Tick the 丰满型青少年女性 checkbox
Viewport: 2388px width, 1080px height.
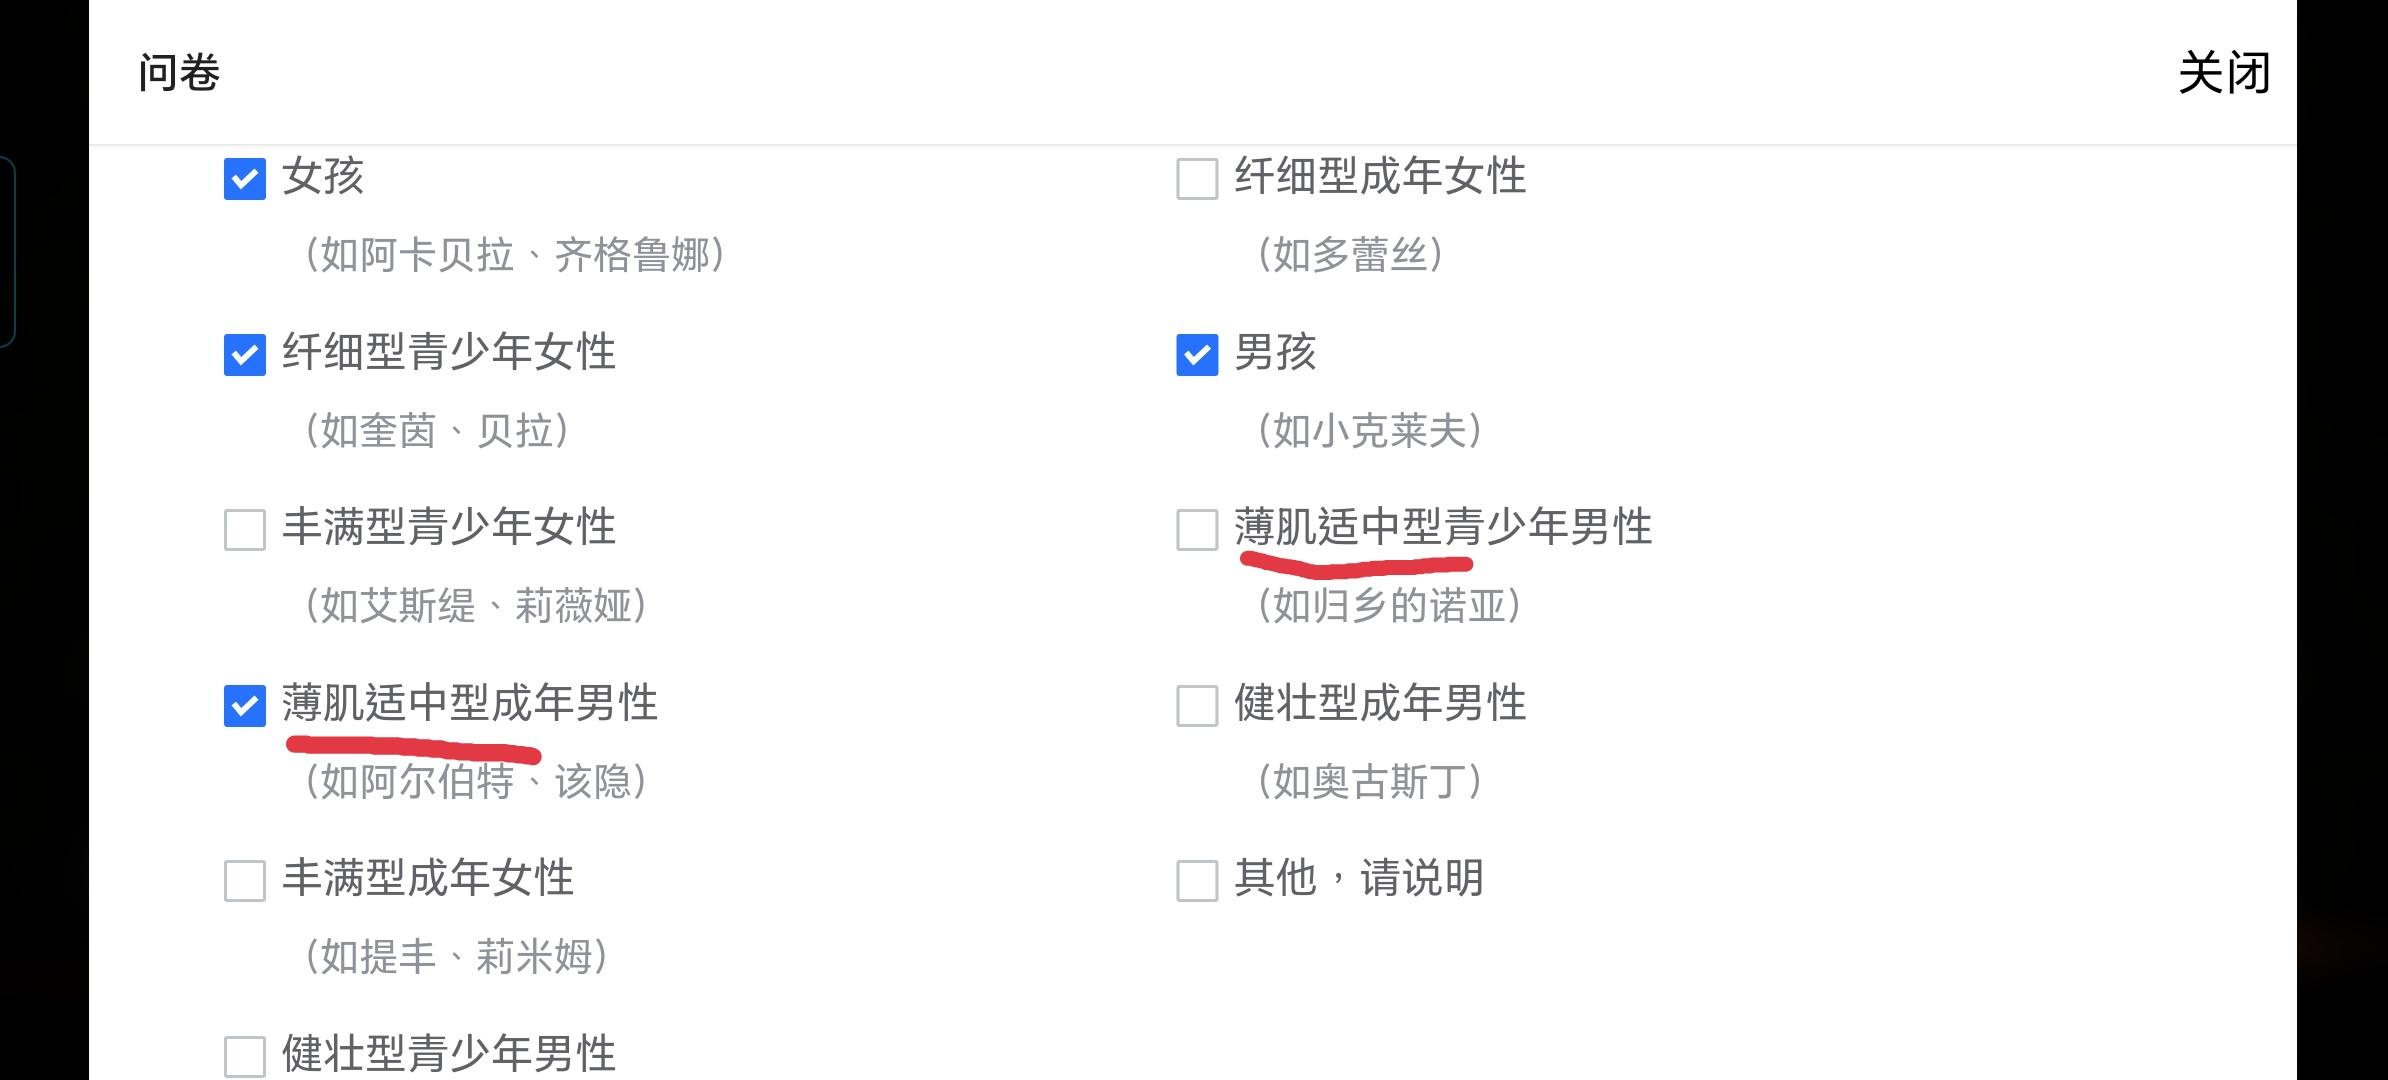coord(245,530)
